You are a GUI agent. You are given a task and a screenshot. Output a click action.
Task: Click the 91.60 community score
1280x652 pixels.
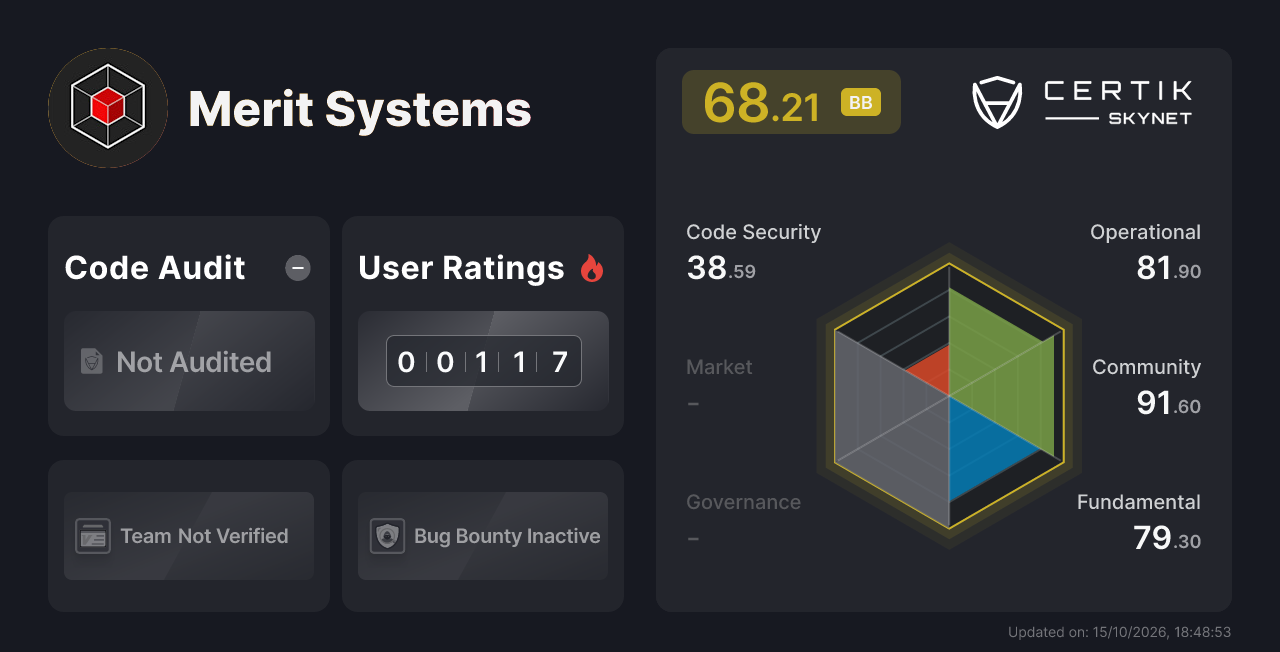coord(1169,403)
